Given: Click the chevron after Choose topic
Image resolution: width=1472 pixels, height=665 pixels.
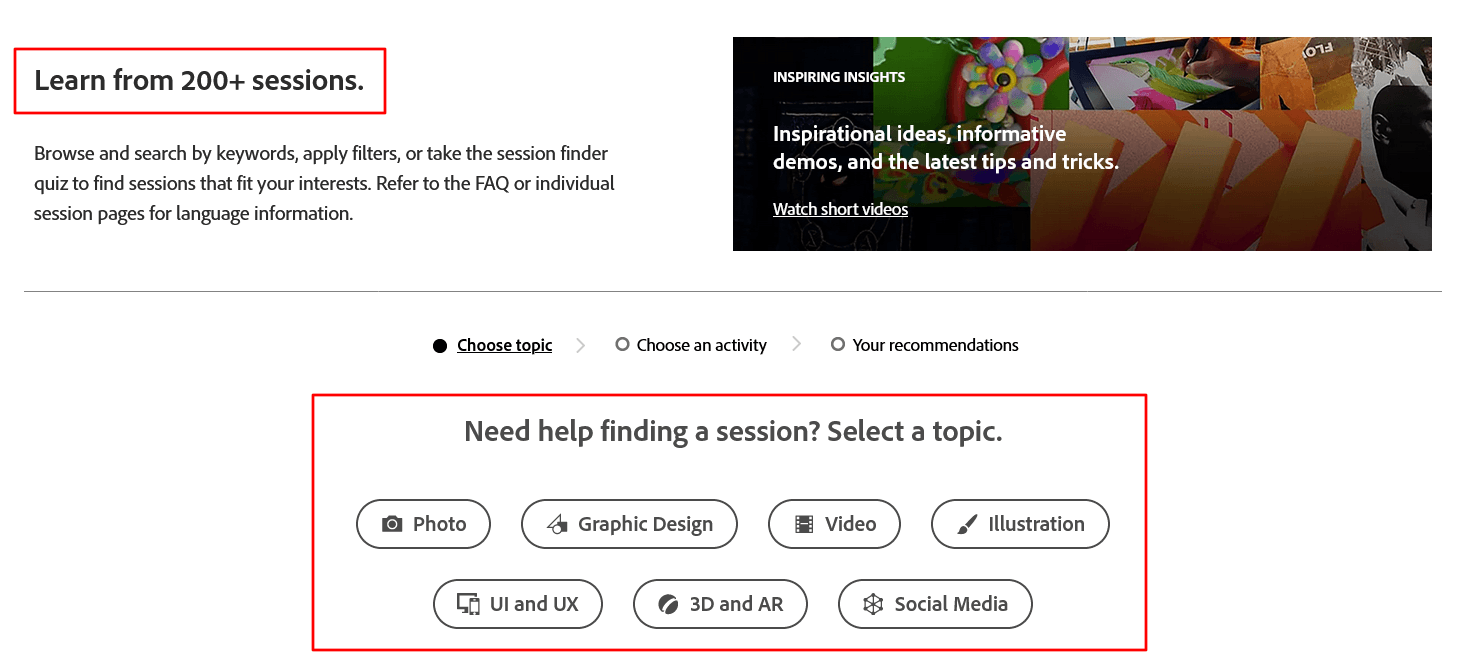Looking at the screenshot, I should point(581,345).
